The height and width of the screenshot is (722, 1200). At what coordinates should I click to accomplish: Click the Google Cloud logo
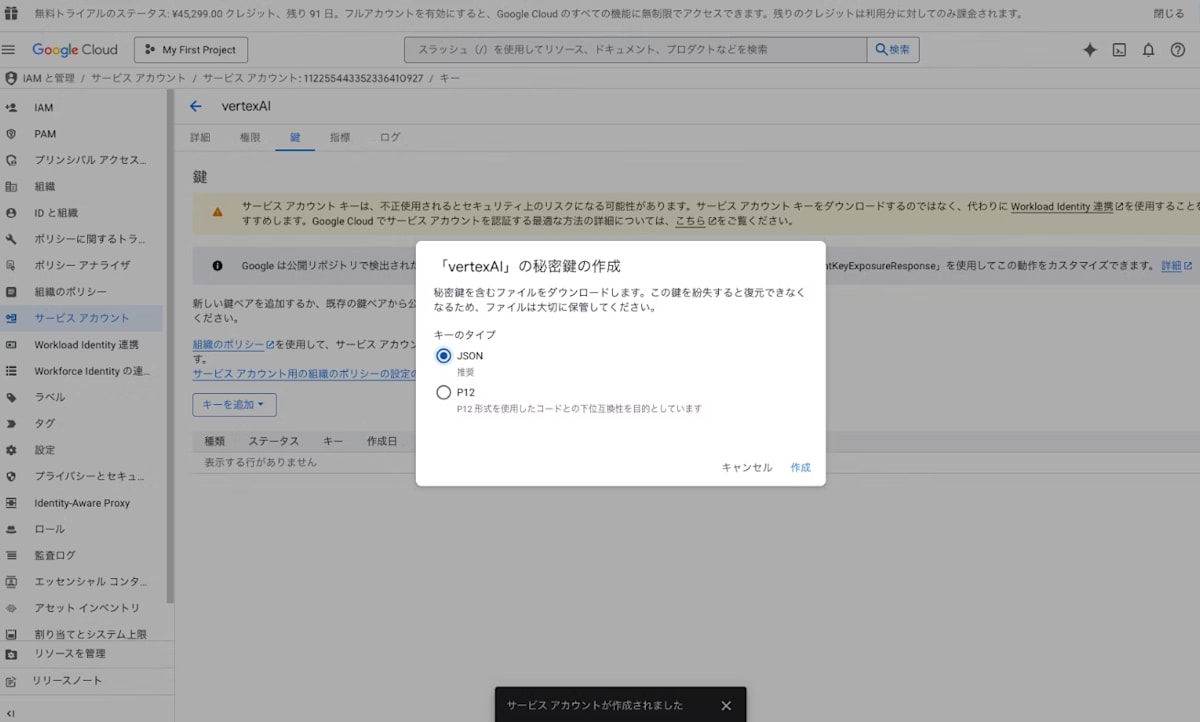coord(74,49)
